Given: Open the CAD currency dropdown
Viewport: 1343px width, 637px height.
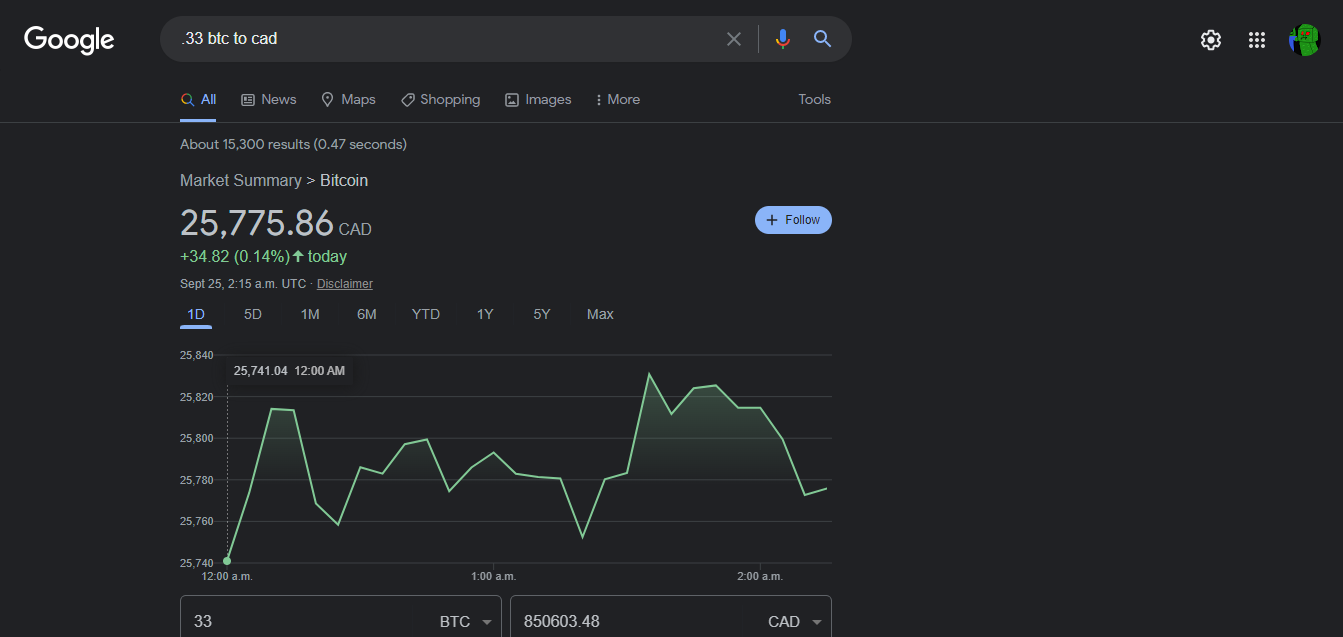Looking at the screenshot, I should pyautogui.click(x=796, y=621).
